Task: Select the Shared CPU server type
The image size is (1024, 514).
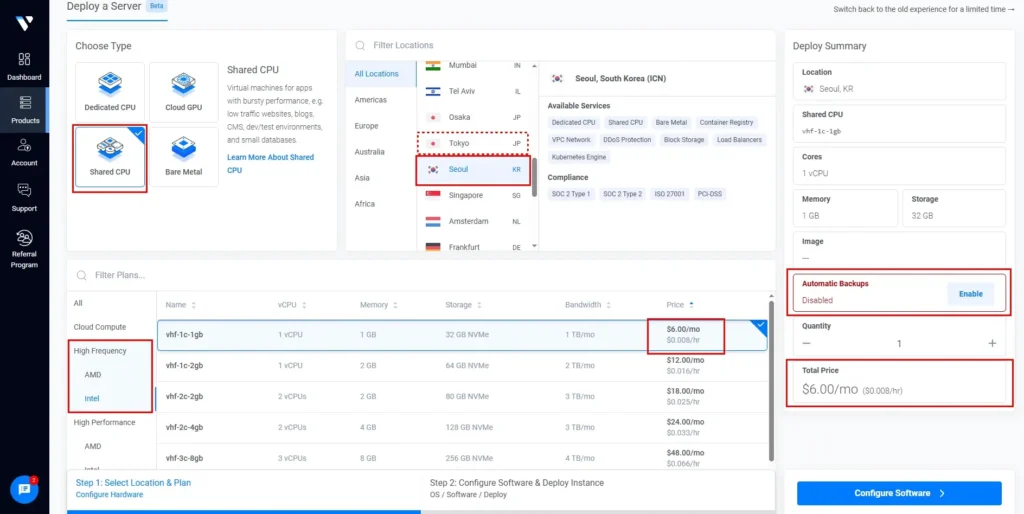Action: click(x=110, y=157)
